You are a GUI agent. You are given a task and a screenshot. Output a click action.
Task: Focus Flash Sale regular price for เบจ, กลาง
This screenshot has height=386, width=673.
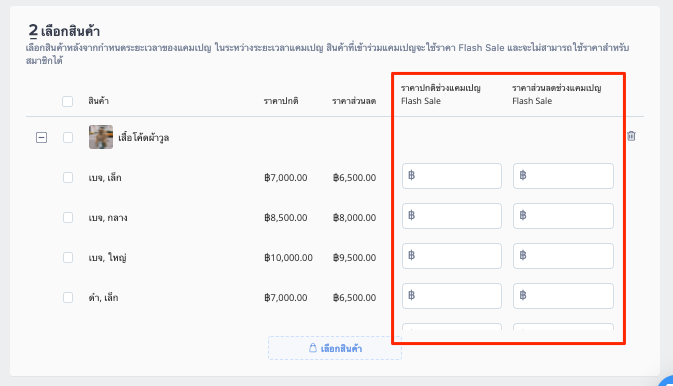point(452,216)
